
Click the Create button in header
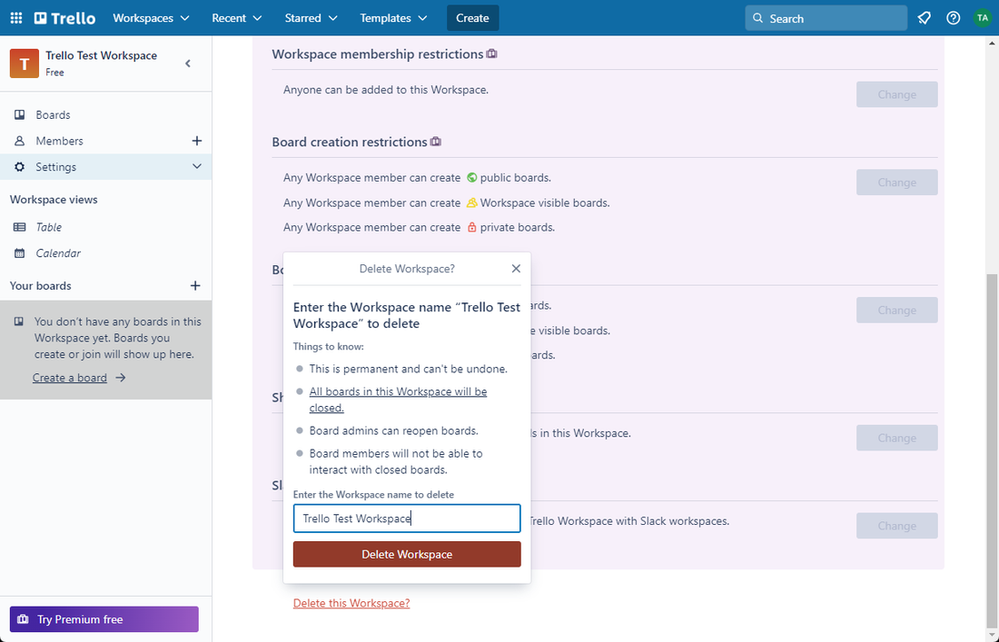coord(473,18)
